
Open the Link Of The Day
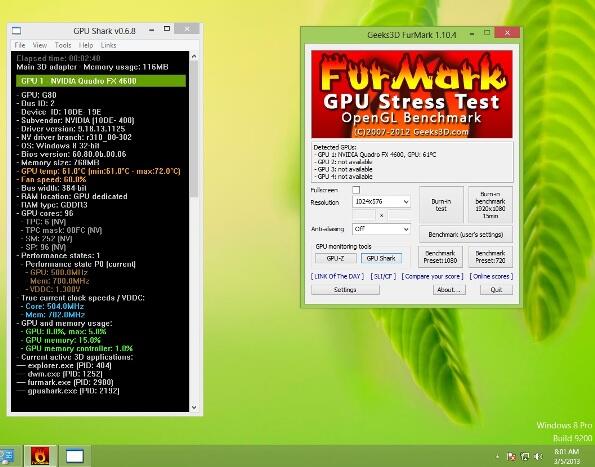(337, 277)
